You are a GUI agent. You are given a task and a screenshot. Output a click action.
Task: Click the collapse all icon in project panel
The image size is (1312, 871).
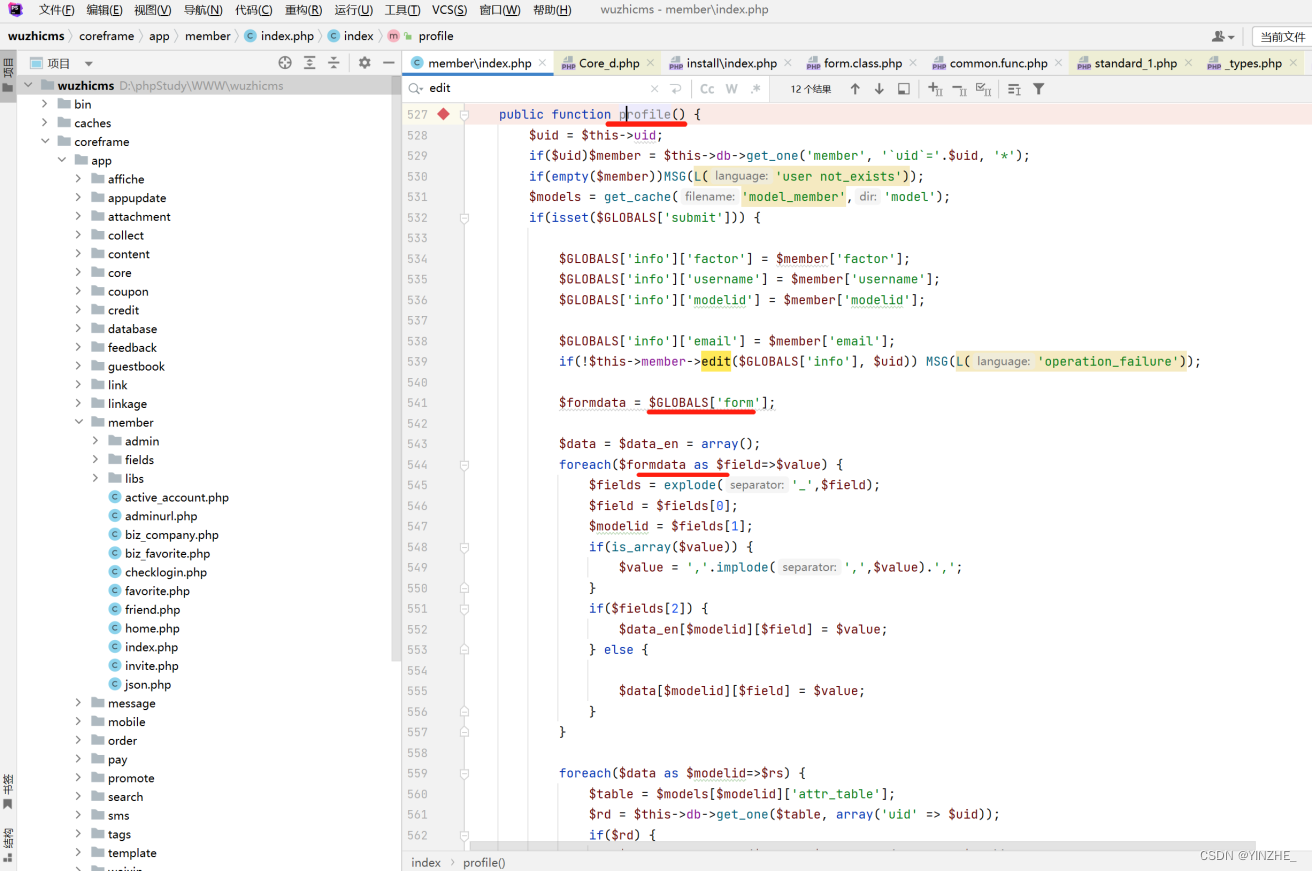[x=334, y=62]
